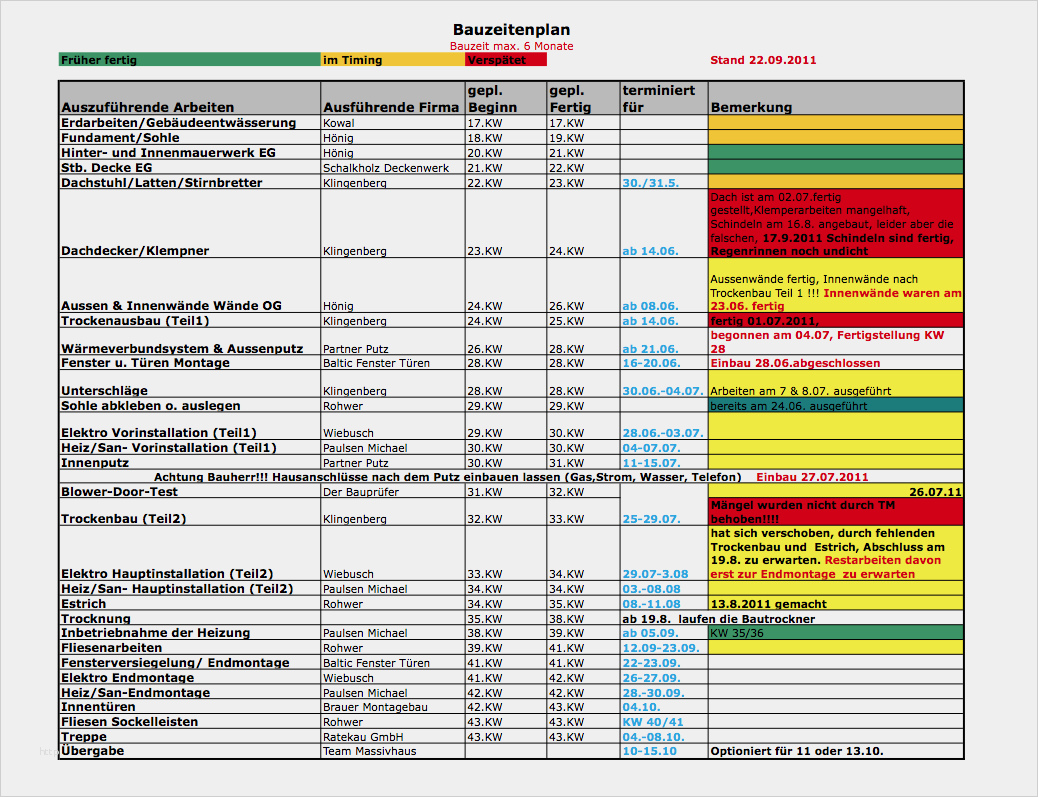Click the red remark 'Dach ist am 02.07.fertig'
1038x797 pixels.
click(x=835, y=224)
